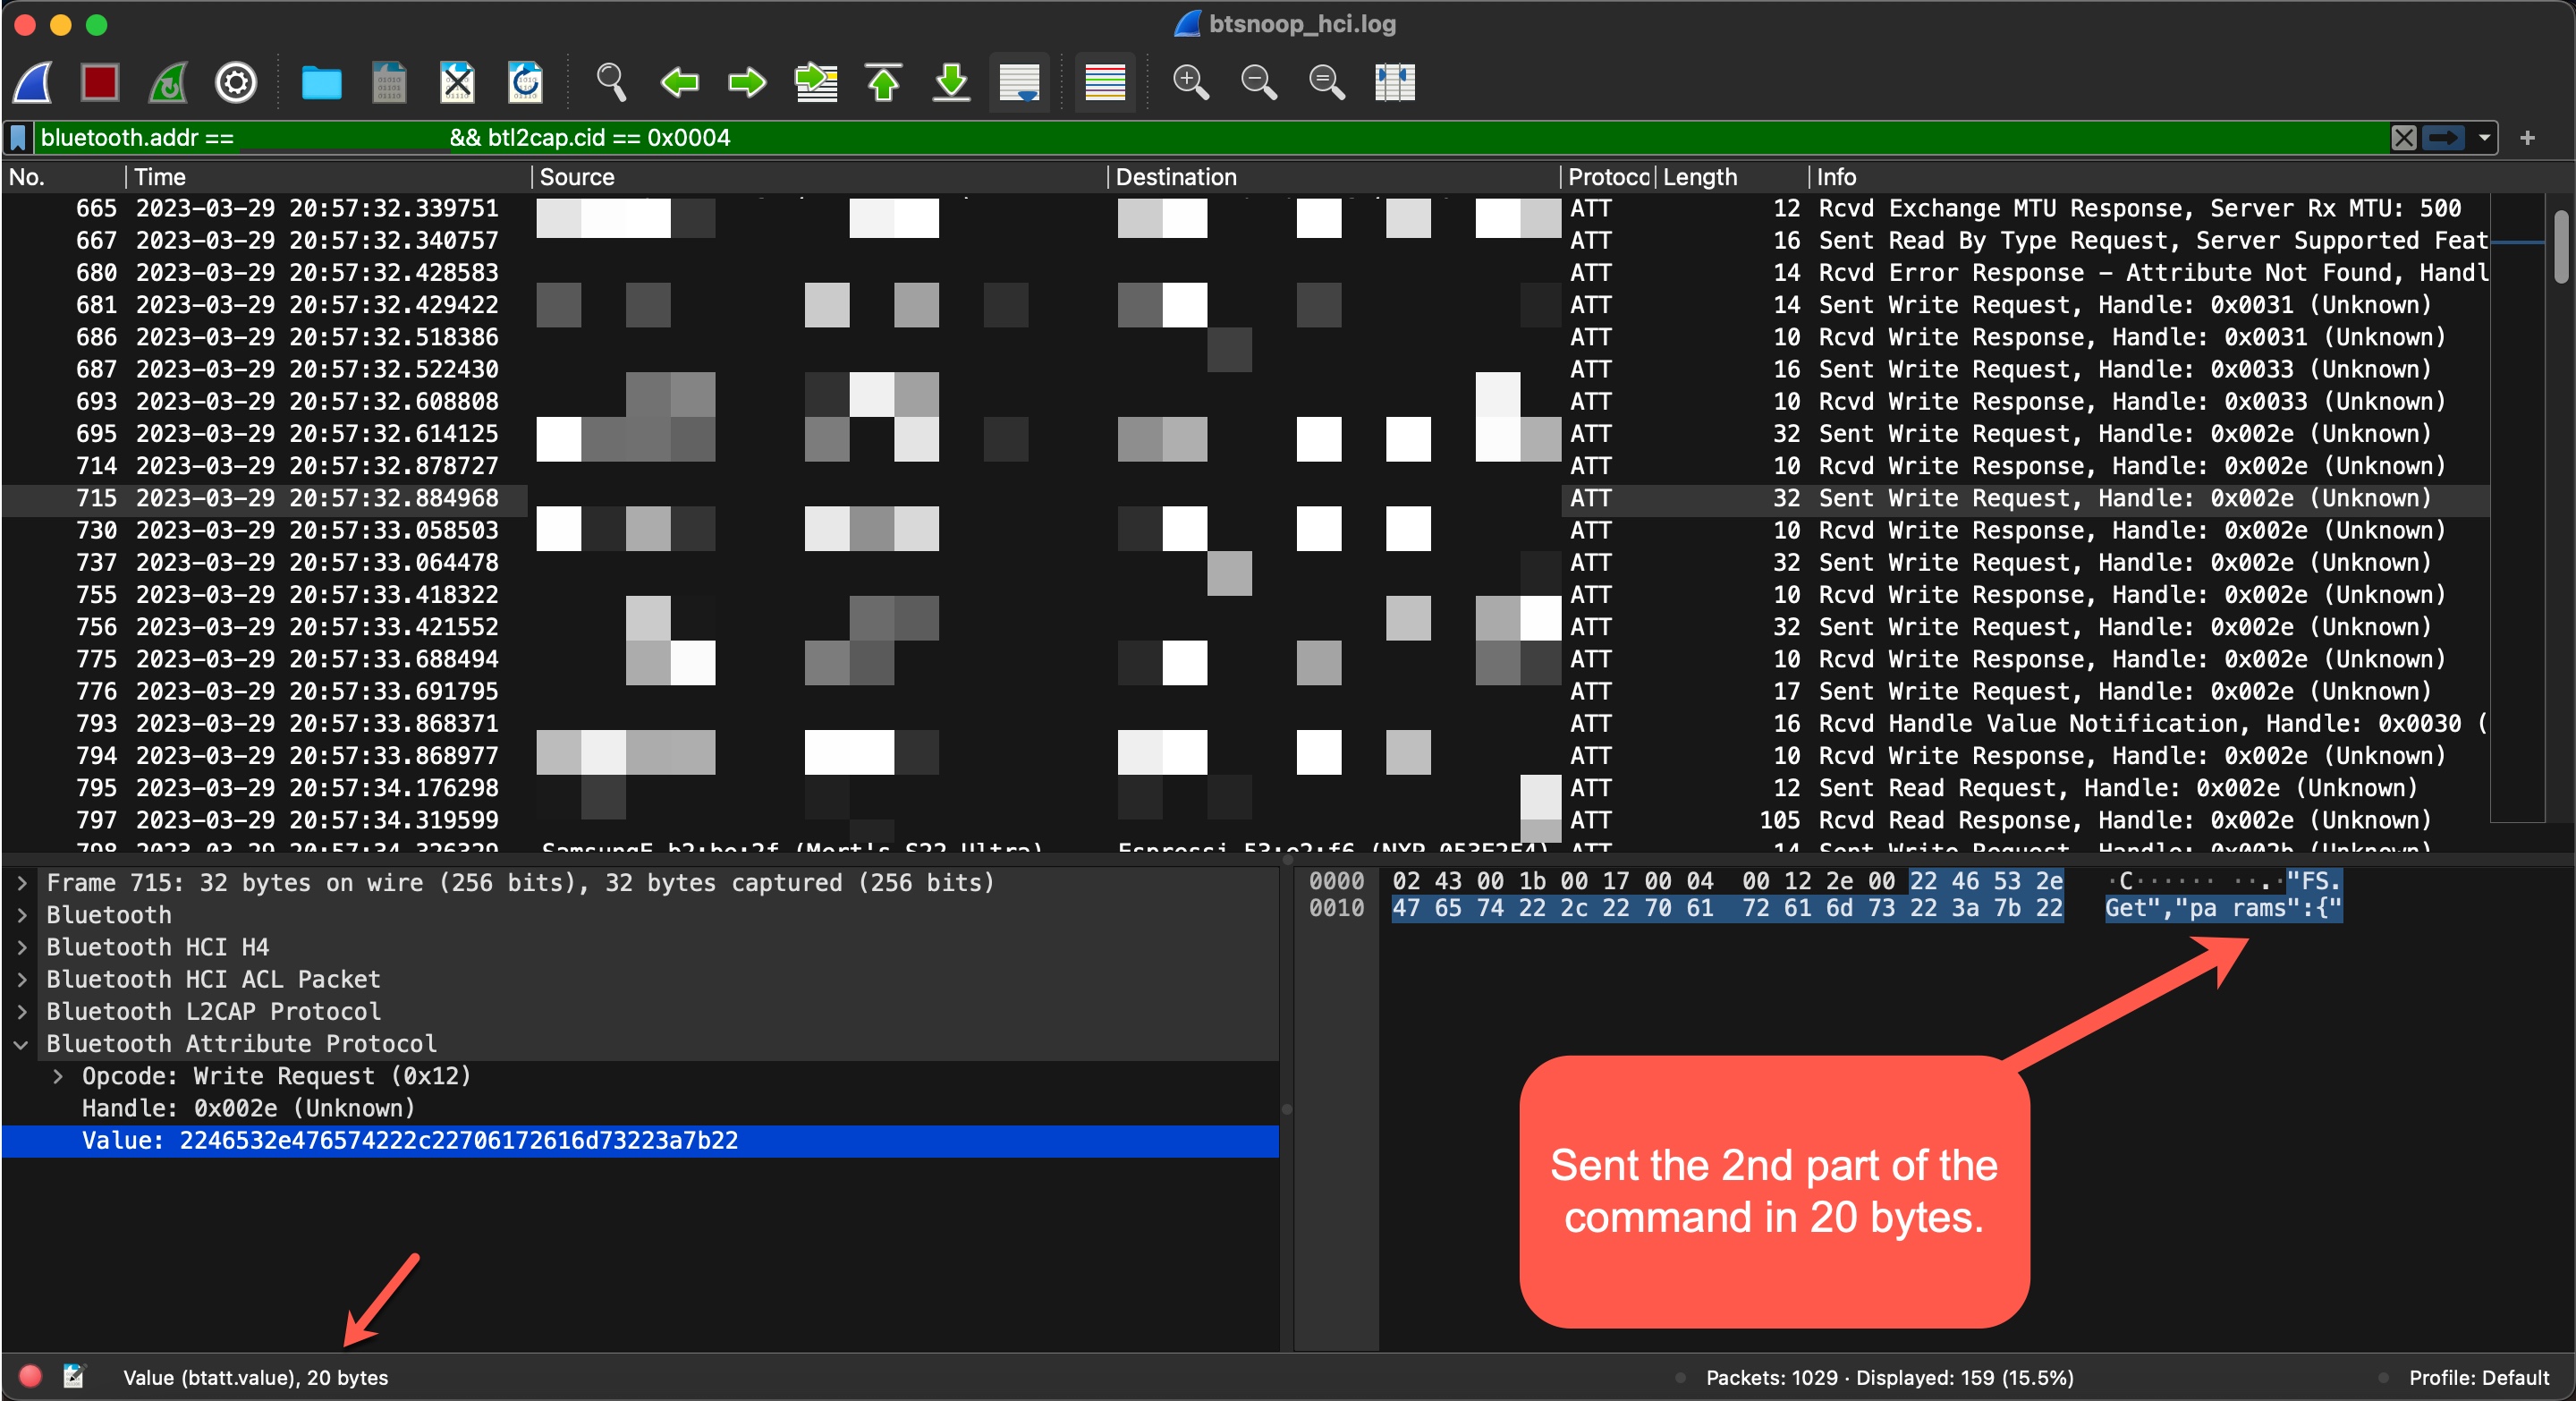Sort packets by Destination column
The height and width of the screenshot is (1401, 2576).
(x=1334, y=177)
